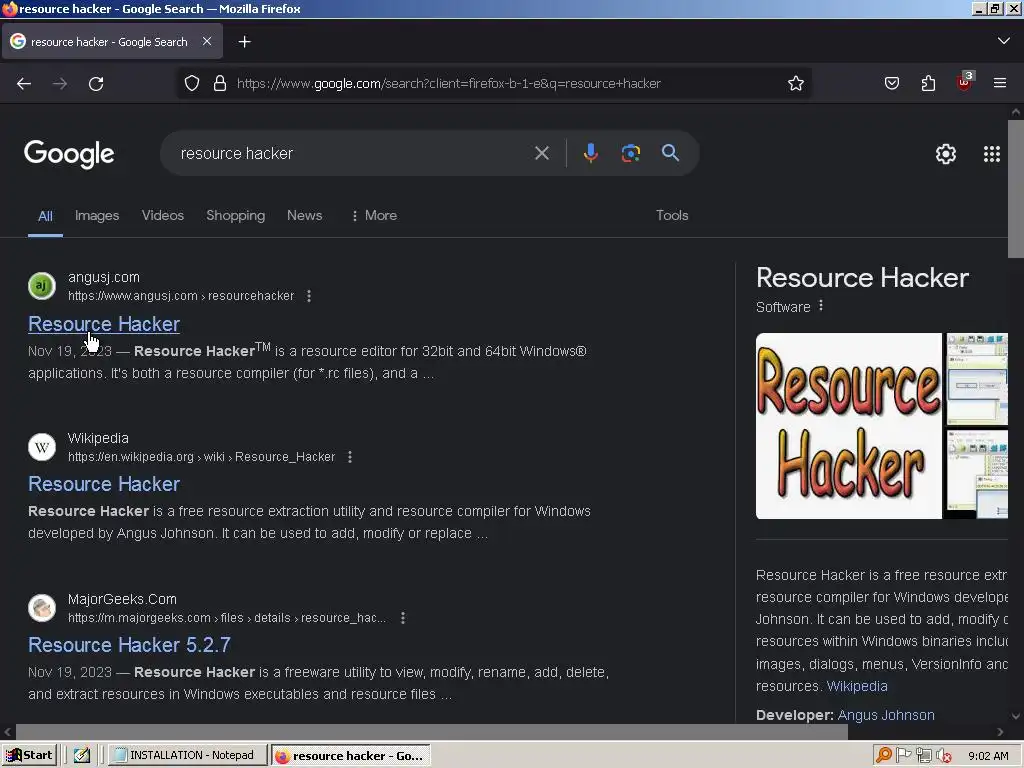
Task: Click the network computers tray icon
Action: click(x=923, y=756)
